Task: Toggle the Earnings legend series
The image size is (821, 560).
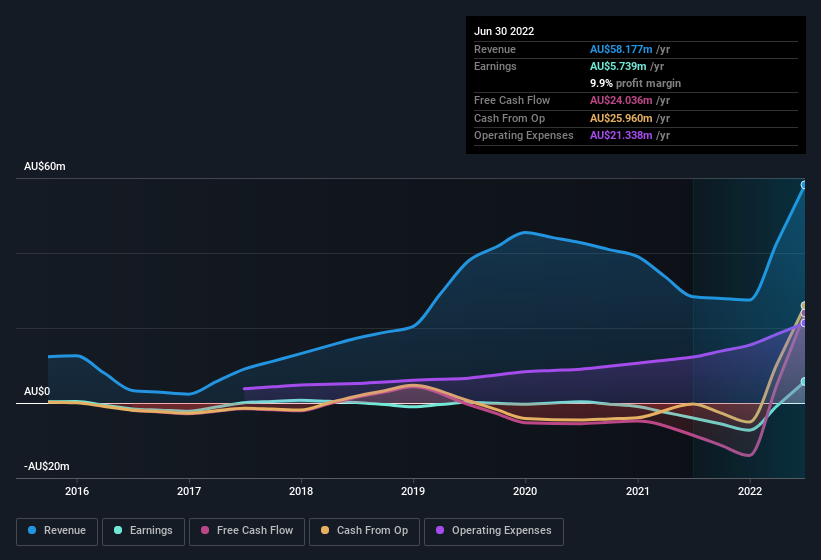Action: click(142, 531)
